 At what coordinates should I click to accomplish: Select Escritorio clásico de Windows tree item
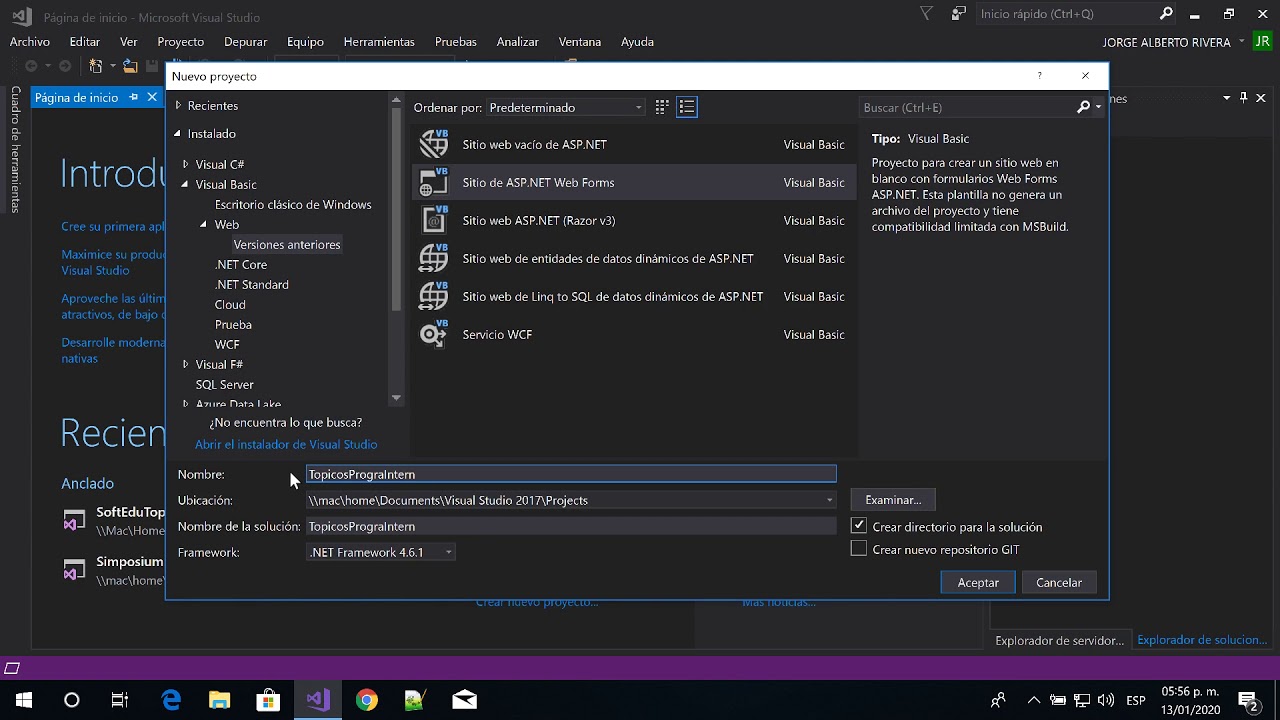293,204
